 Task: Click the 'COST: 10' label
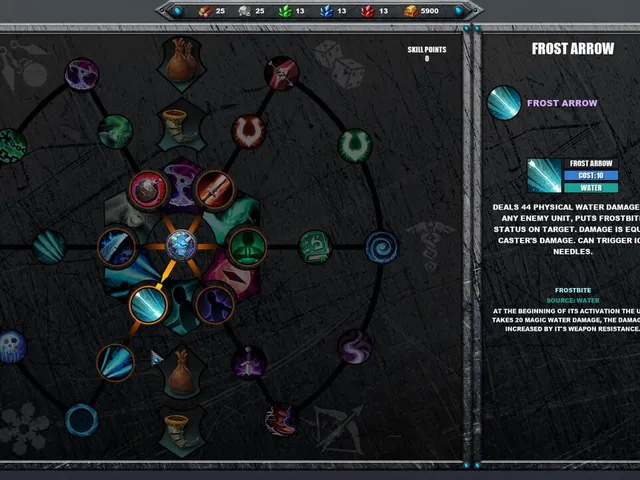pos(591,176)
